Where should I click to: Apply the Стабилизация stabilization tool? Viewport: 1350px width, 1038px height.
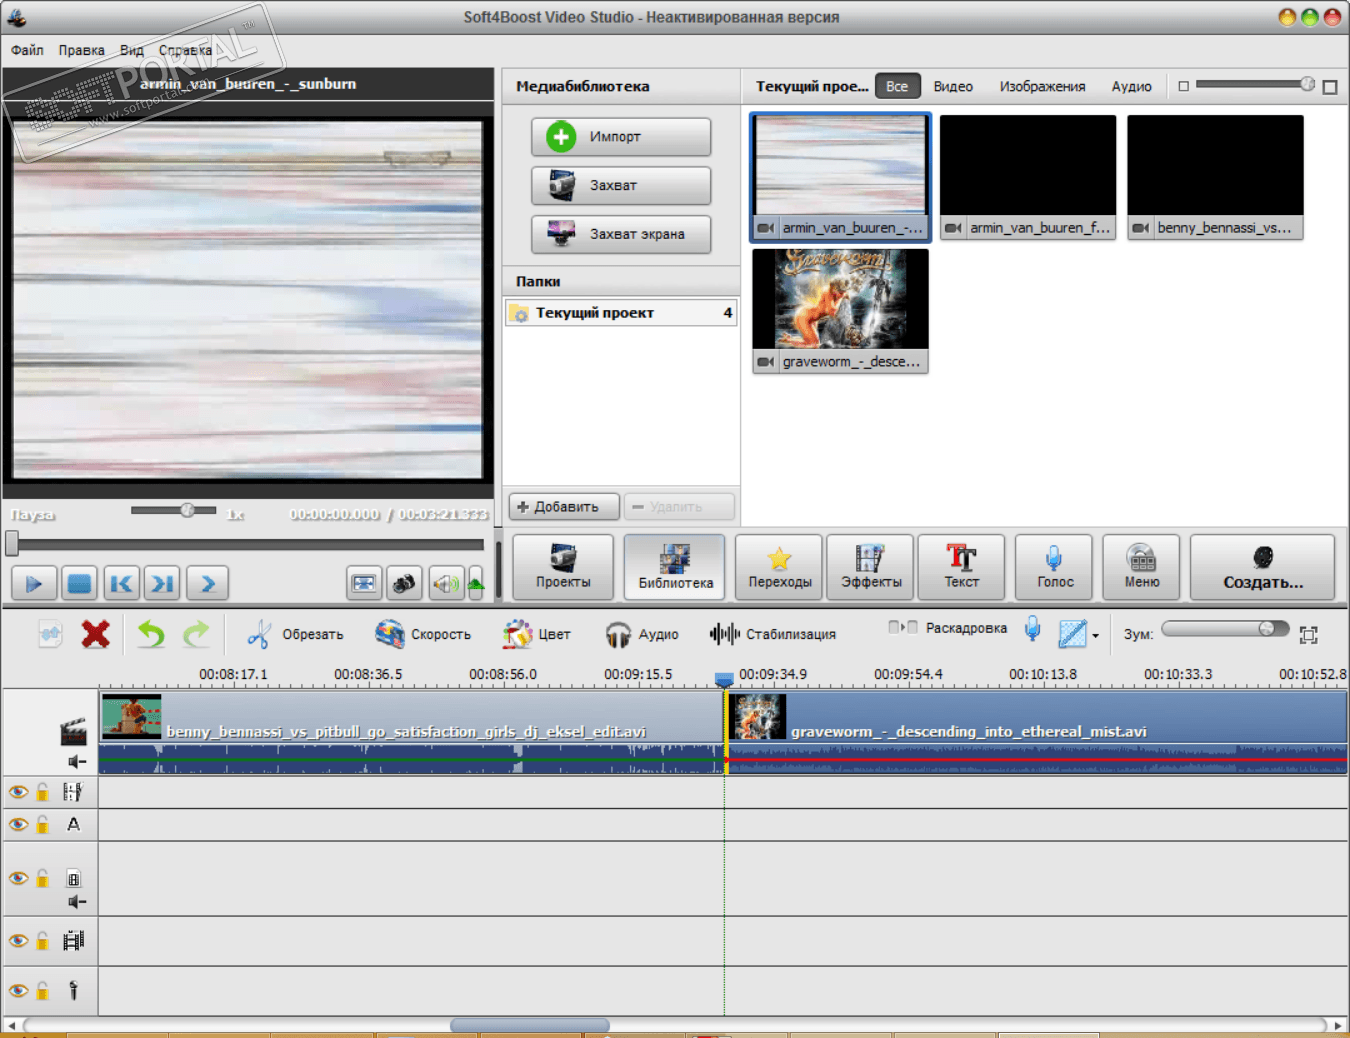click(x=773, y=634)
